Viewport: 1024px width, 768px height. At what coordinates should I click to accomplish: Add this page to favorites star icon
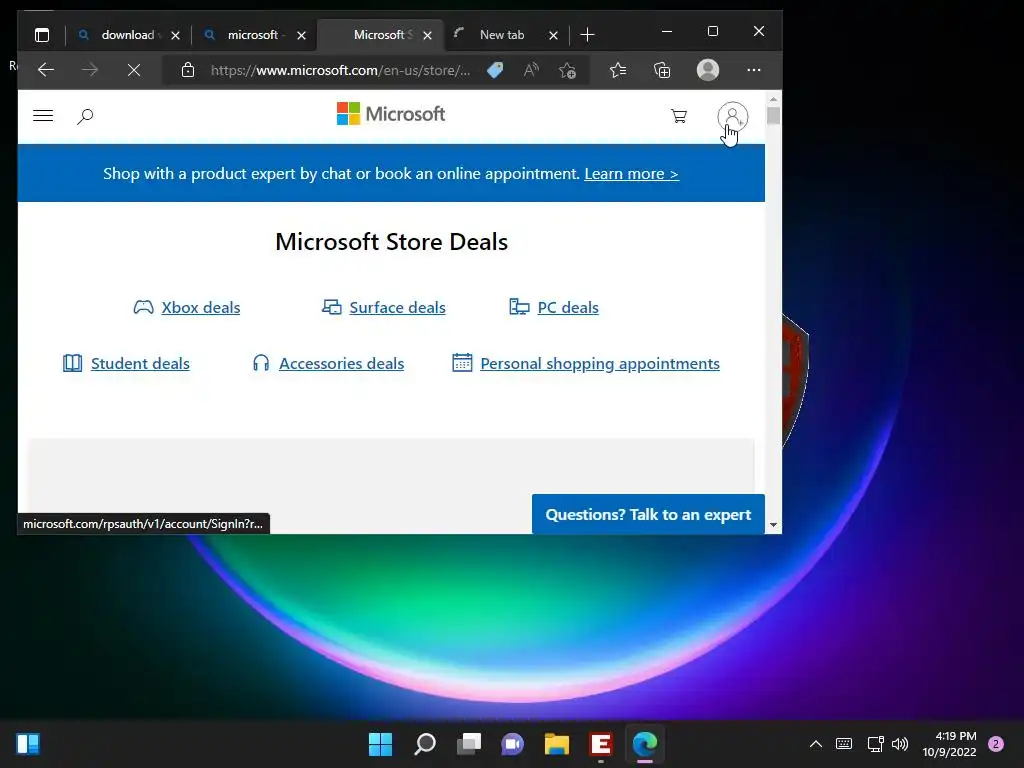[x=568, y=70]
